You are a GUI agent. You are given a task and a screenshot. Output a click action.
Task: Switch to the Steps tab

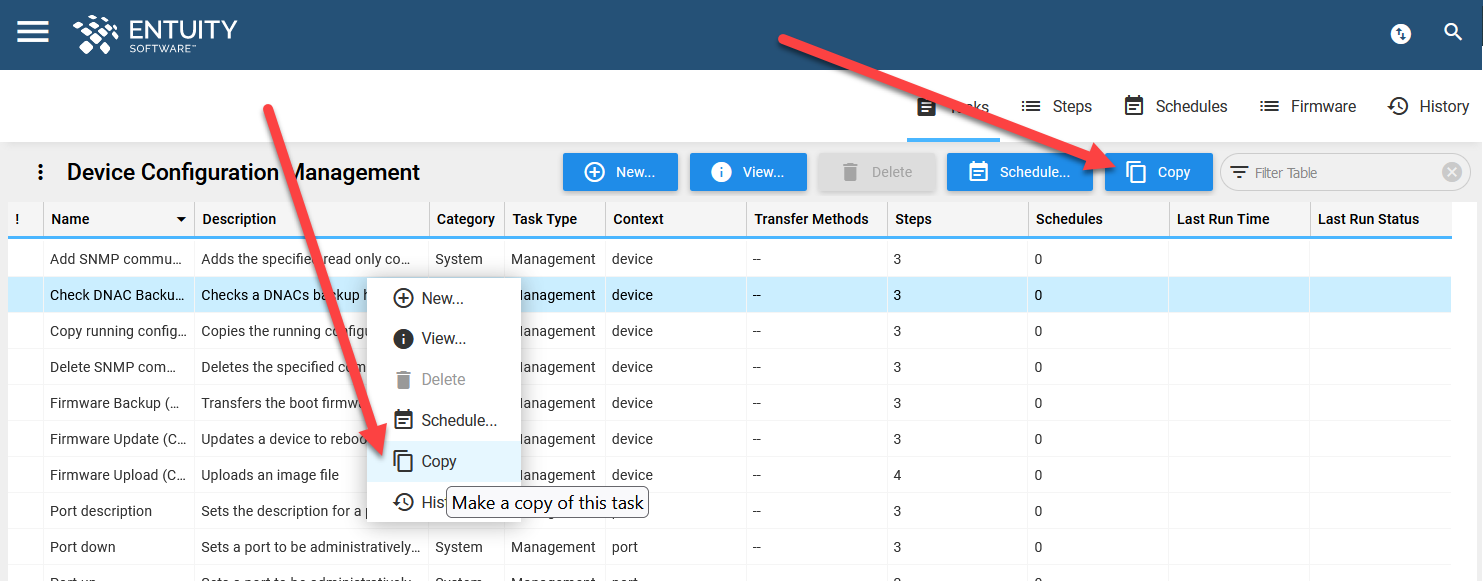[x=1056, y=106]
